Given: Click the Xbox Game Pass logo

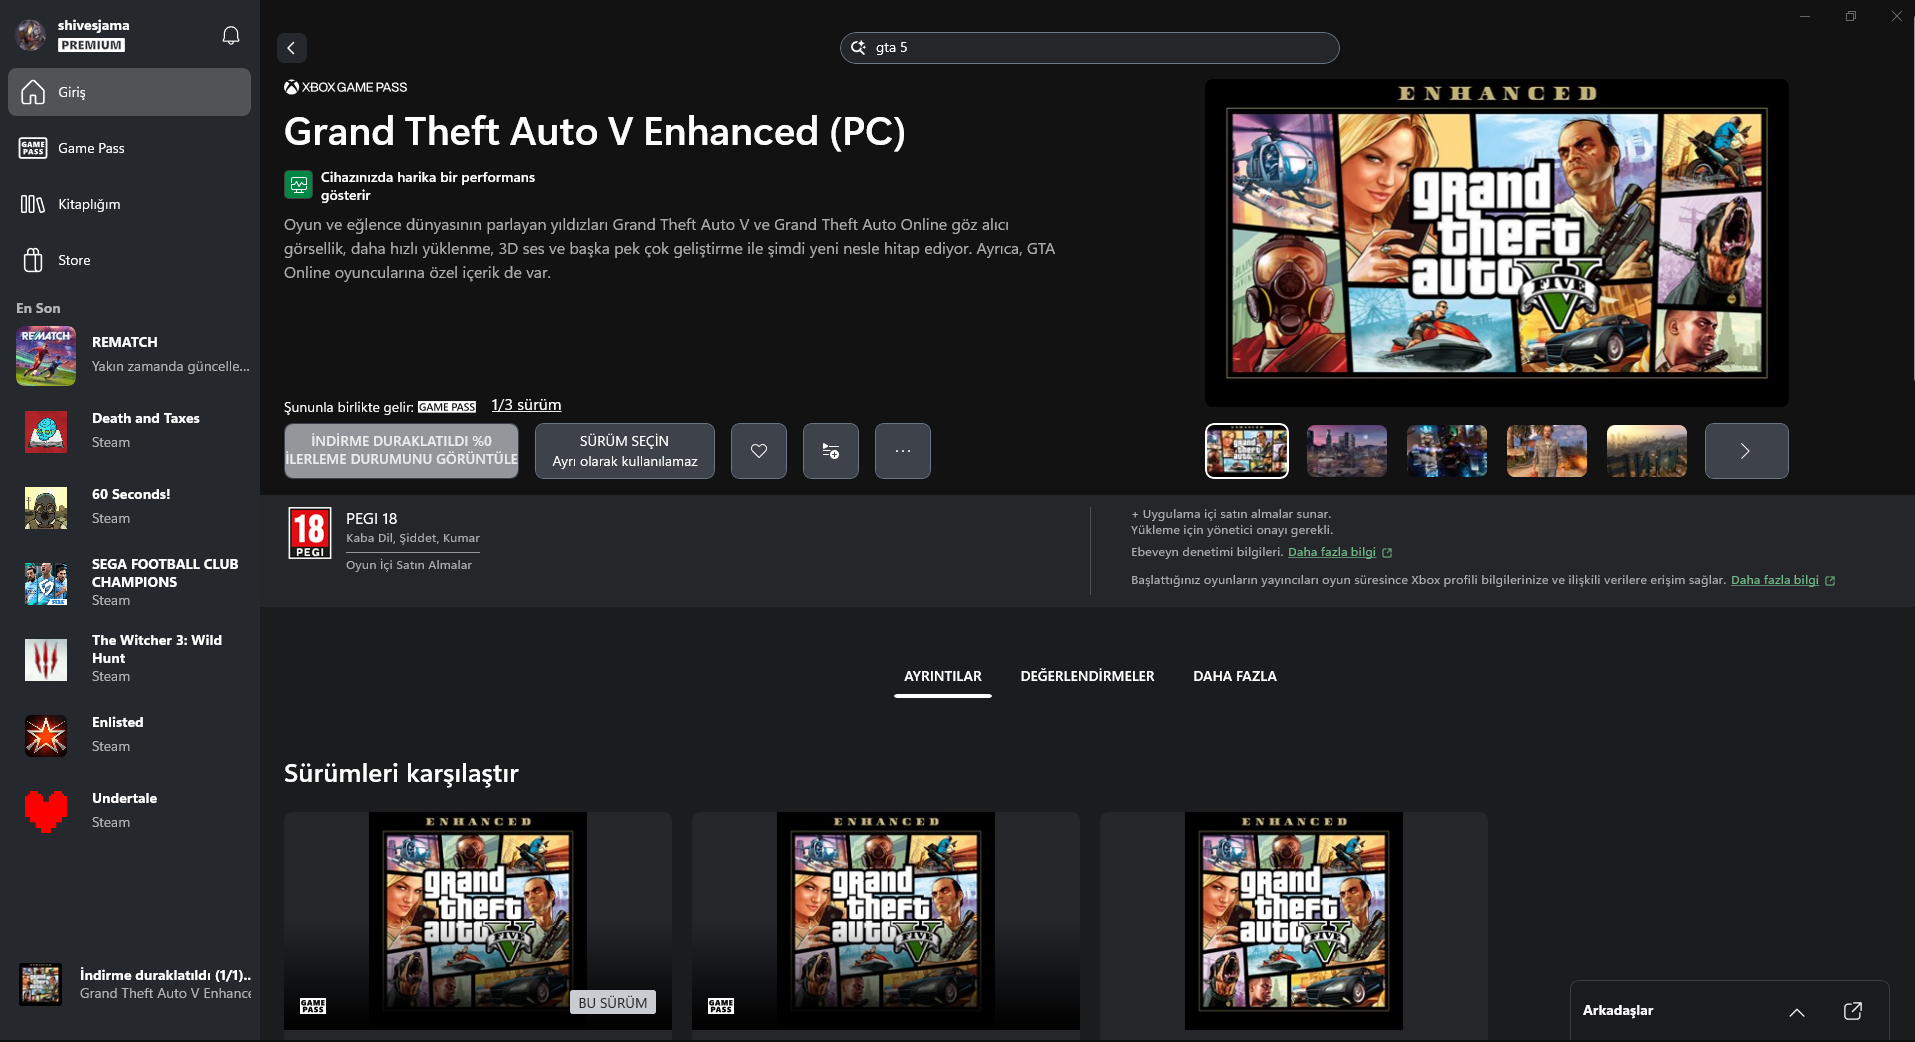Looking at the screenshot, I should click(x=346, y=87).
